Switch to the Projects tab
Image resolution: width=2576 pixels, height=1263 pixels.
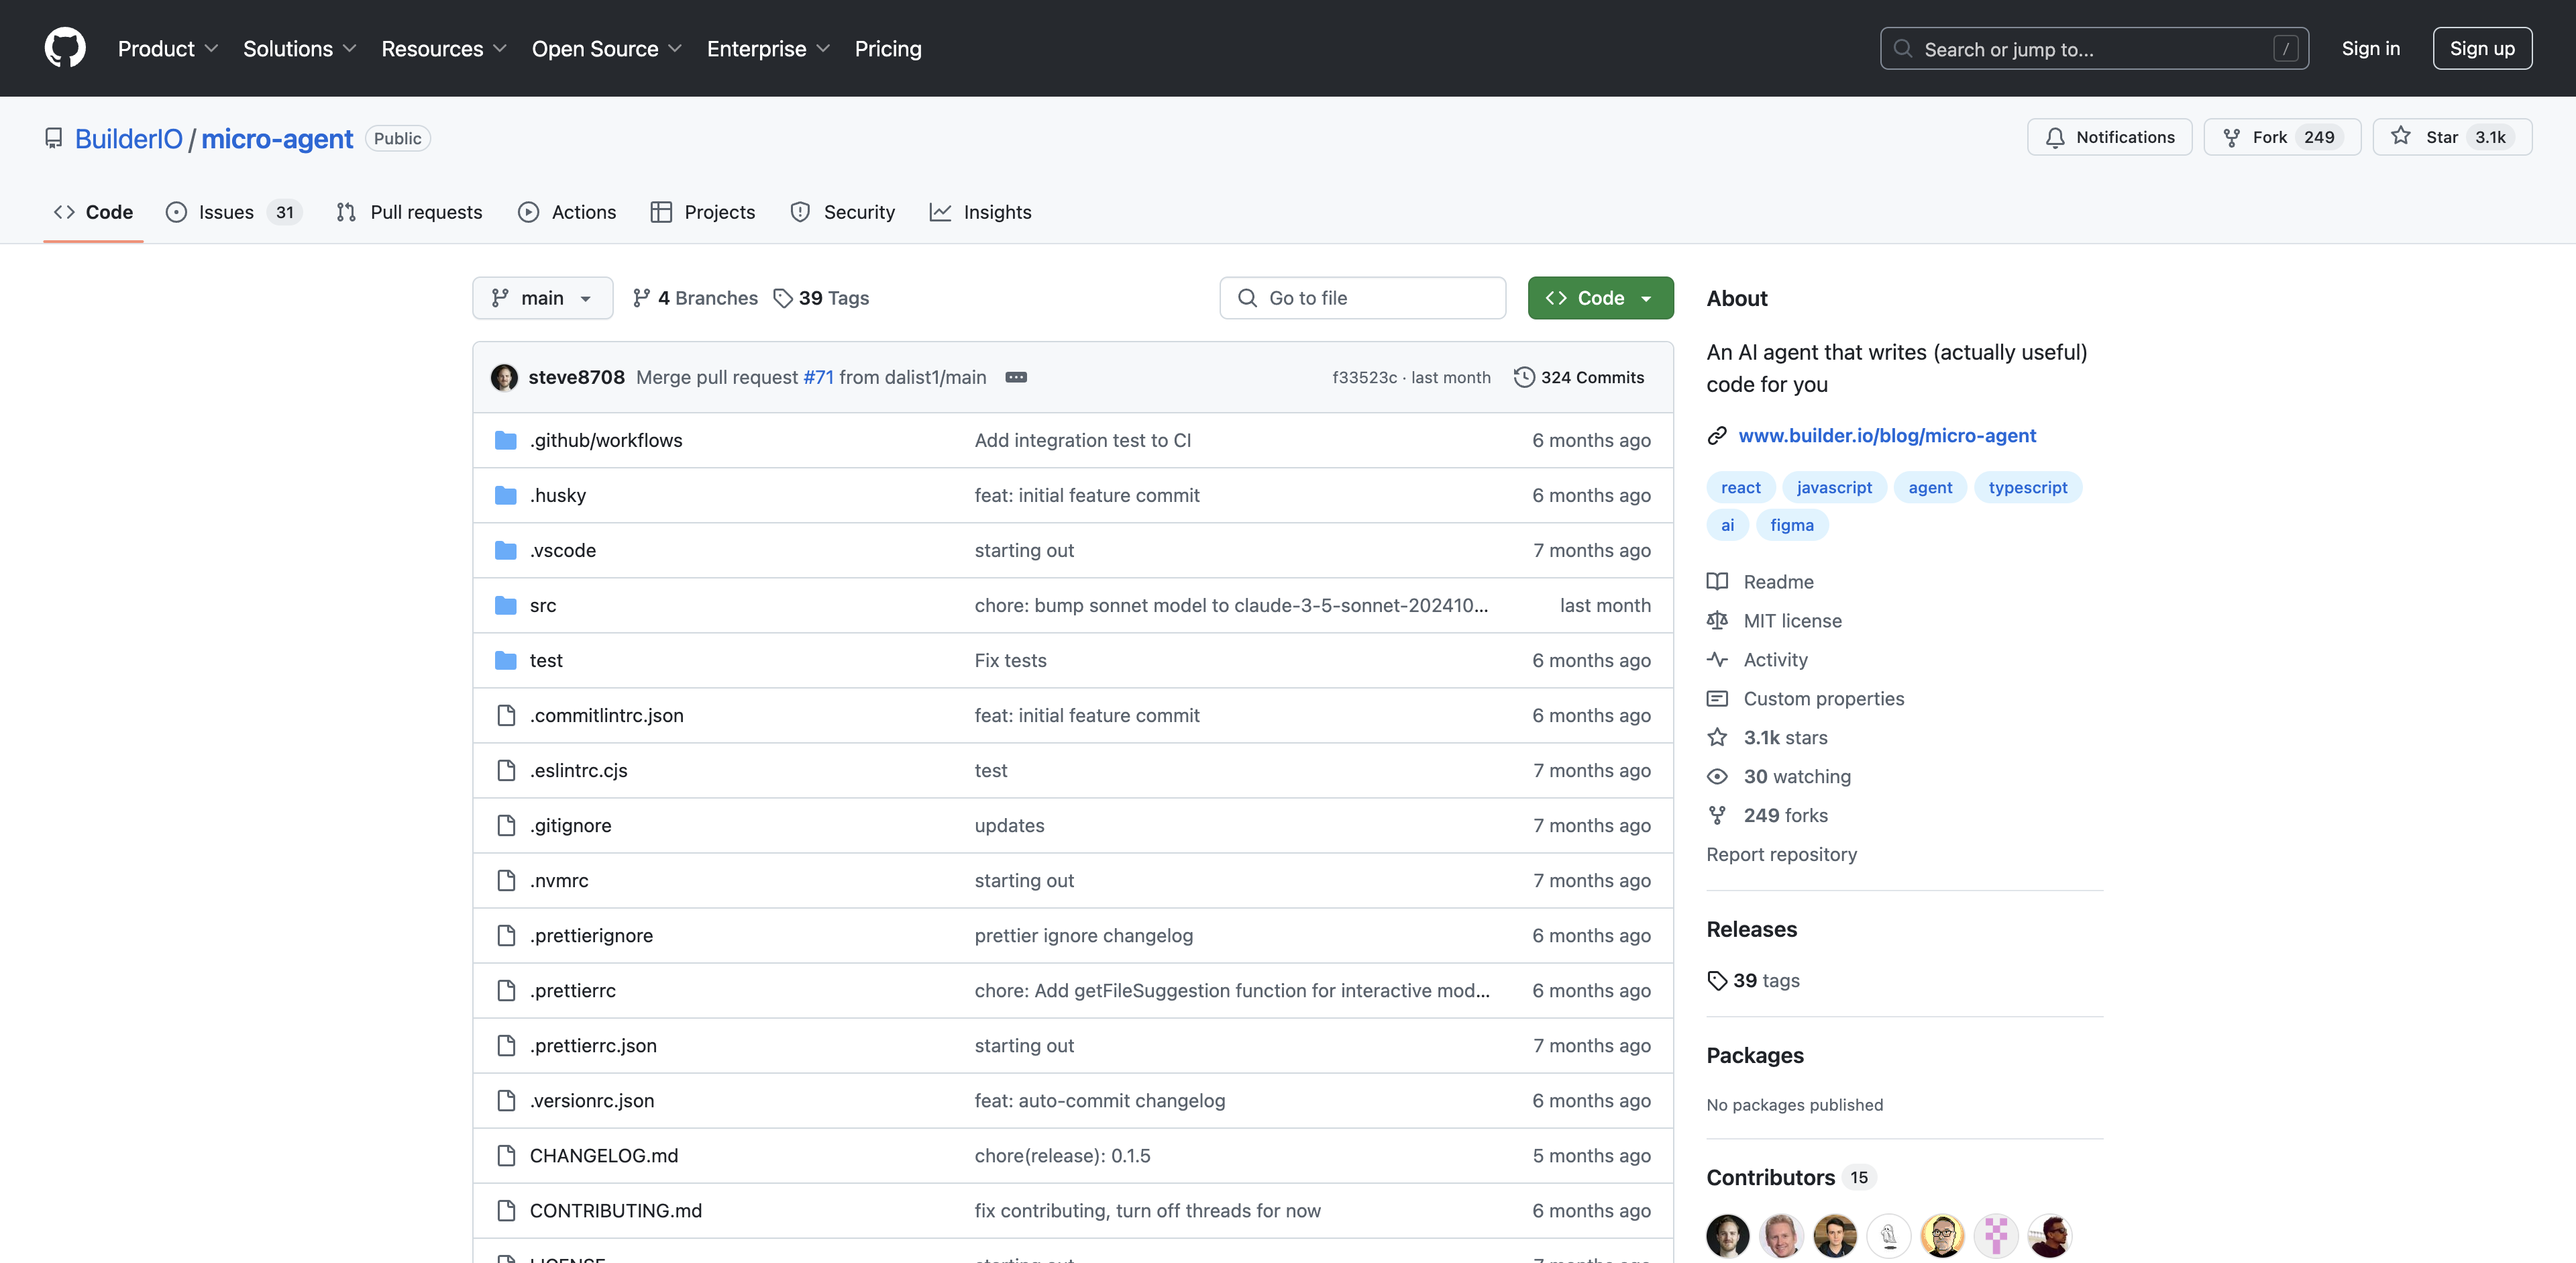[703, 212]
